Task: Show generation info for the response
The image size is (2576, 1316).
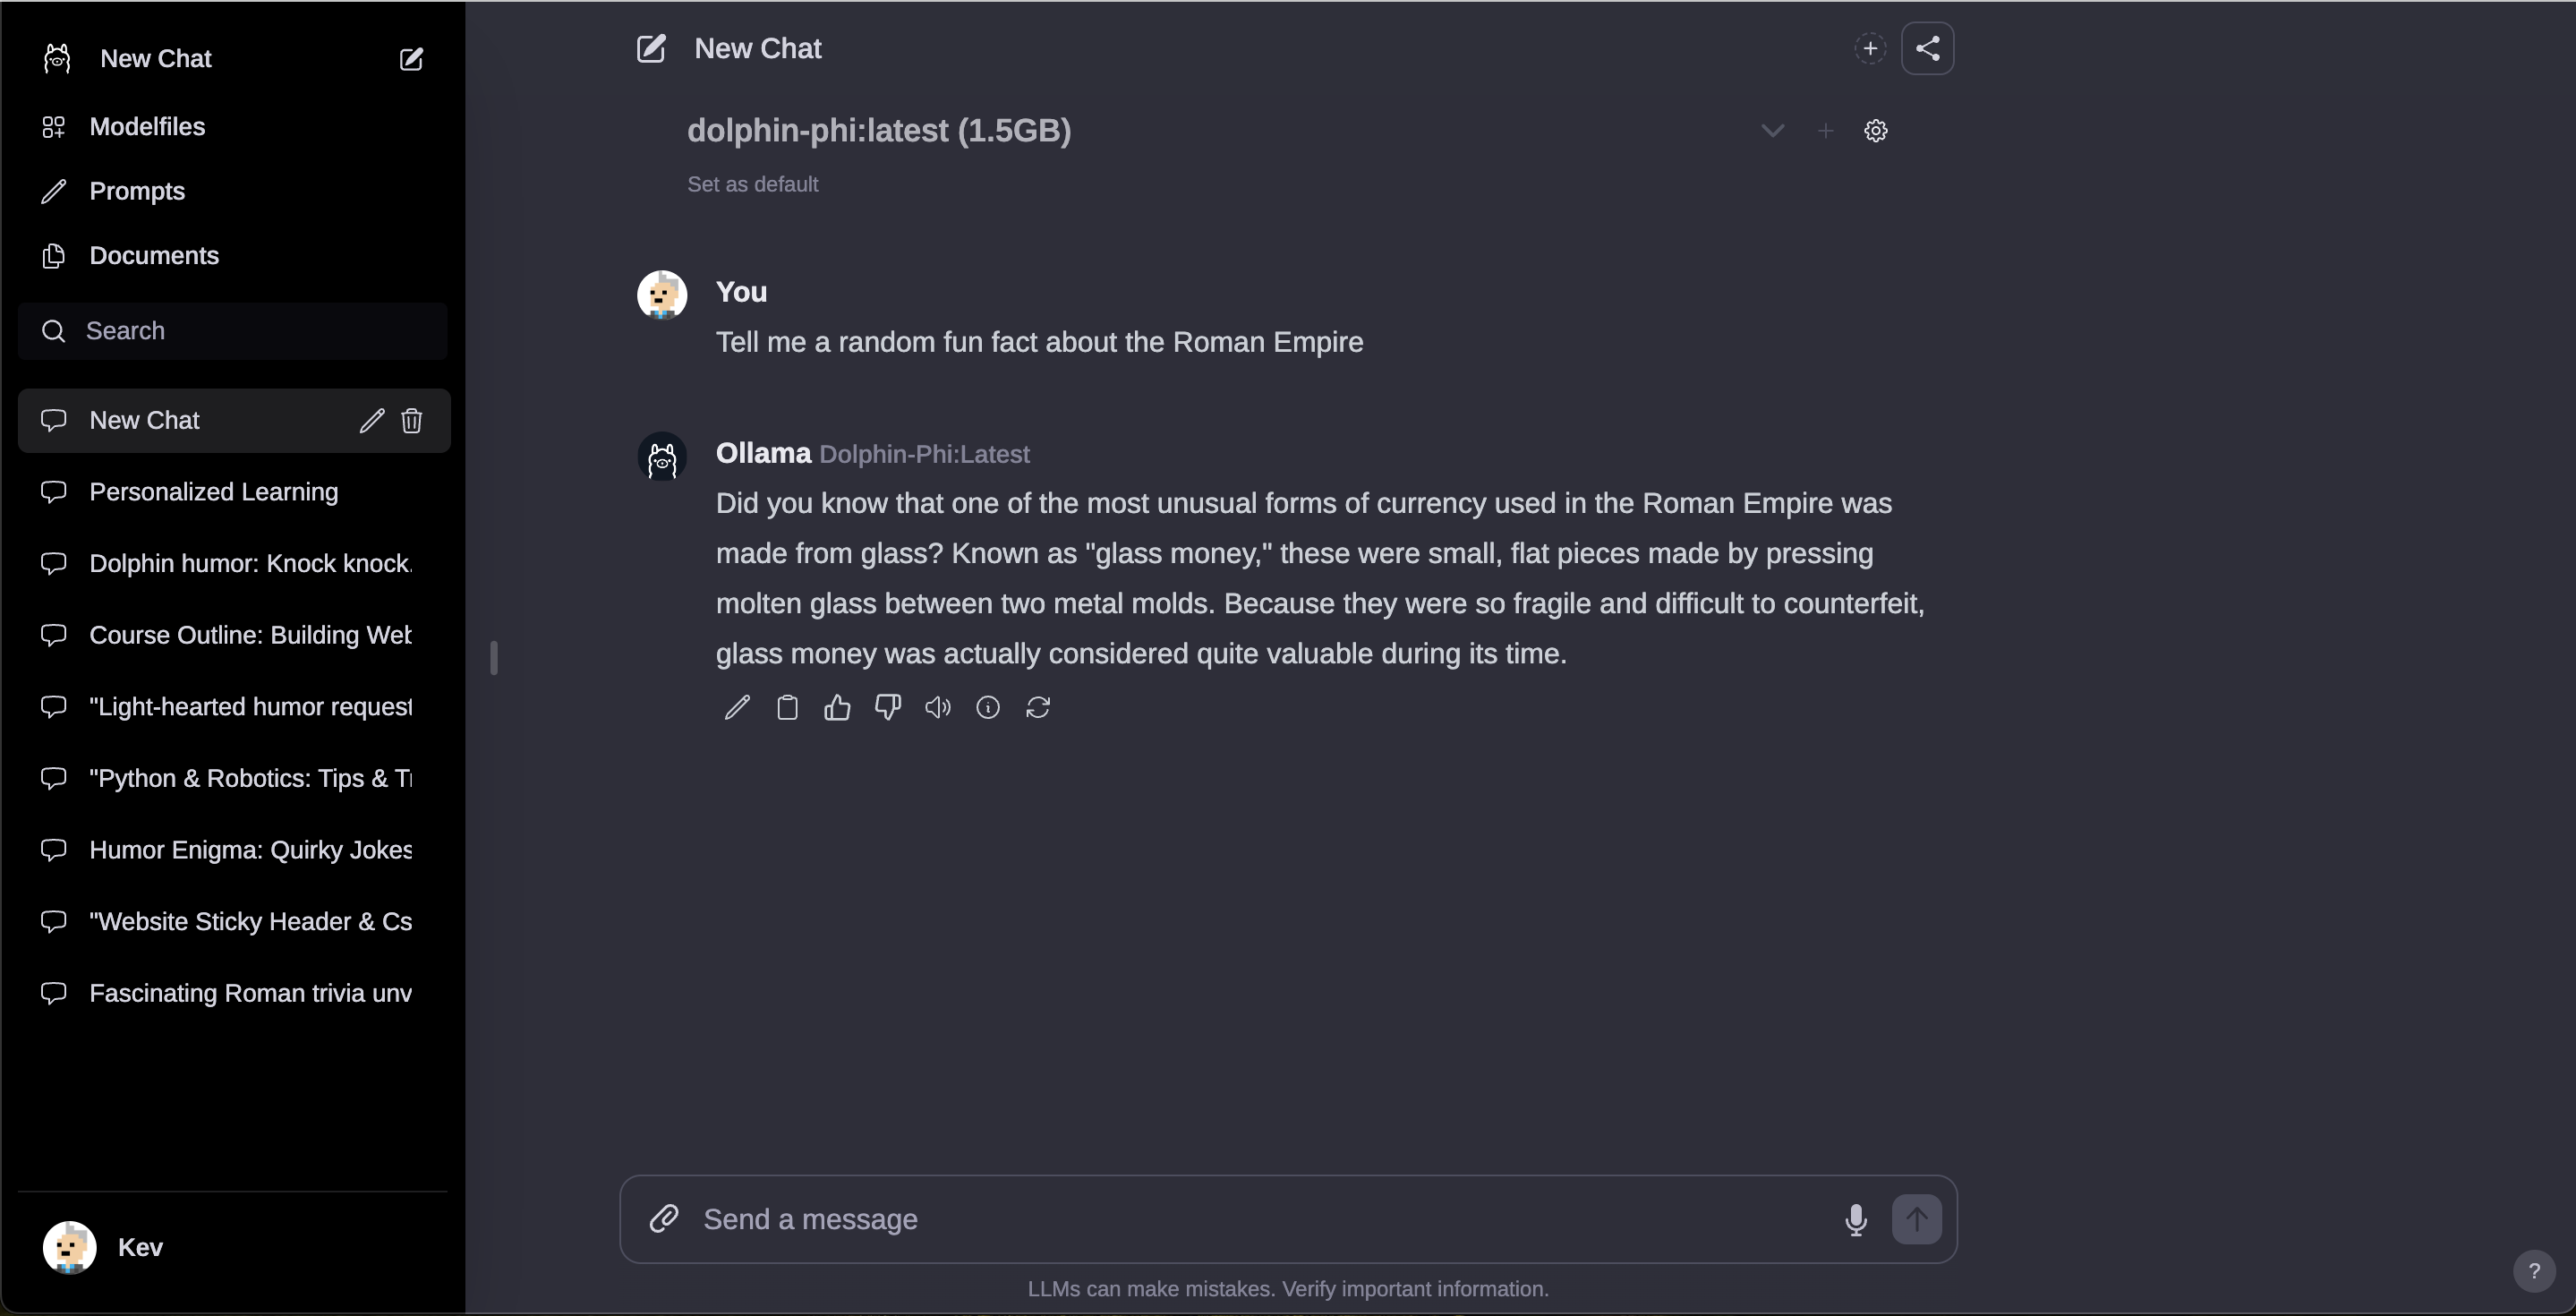Action: [988, 708]
